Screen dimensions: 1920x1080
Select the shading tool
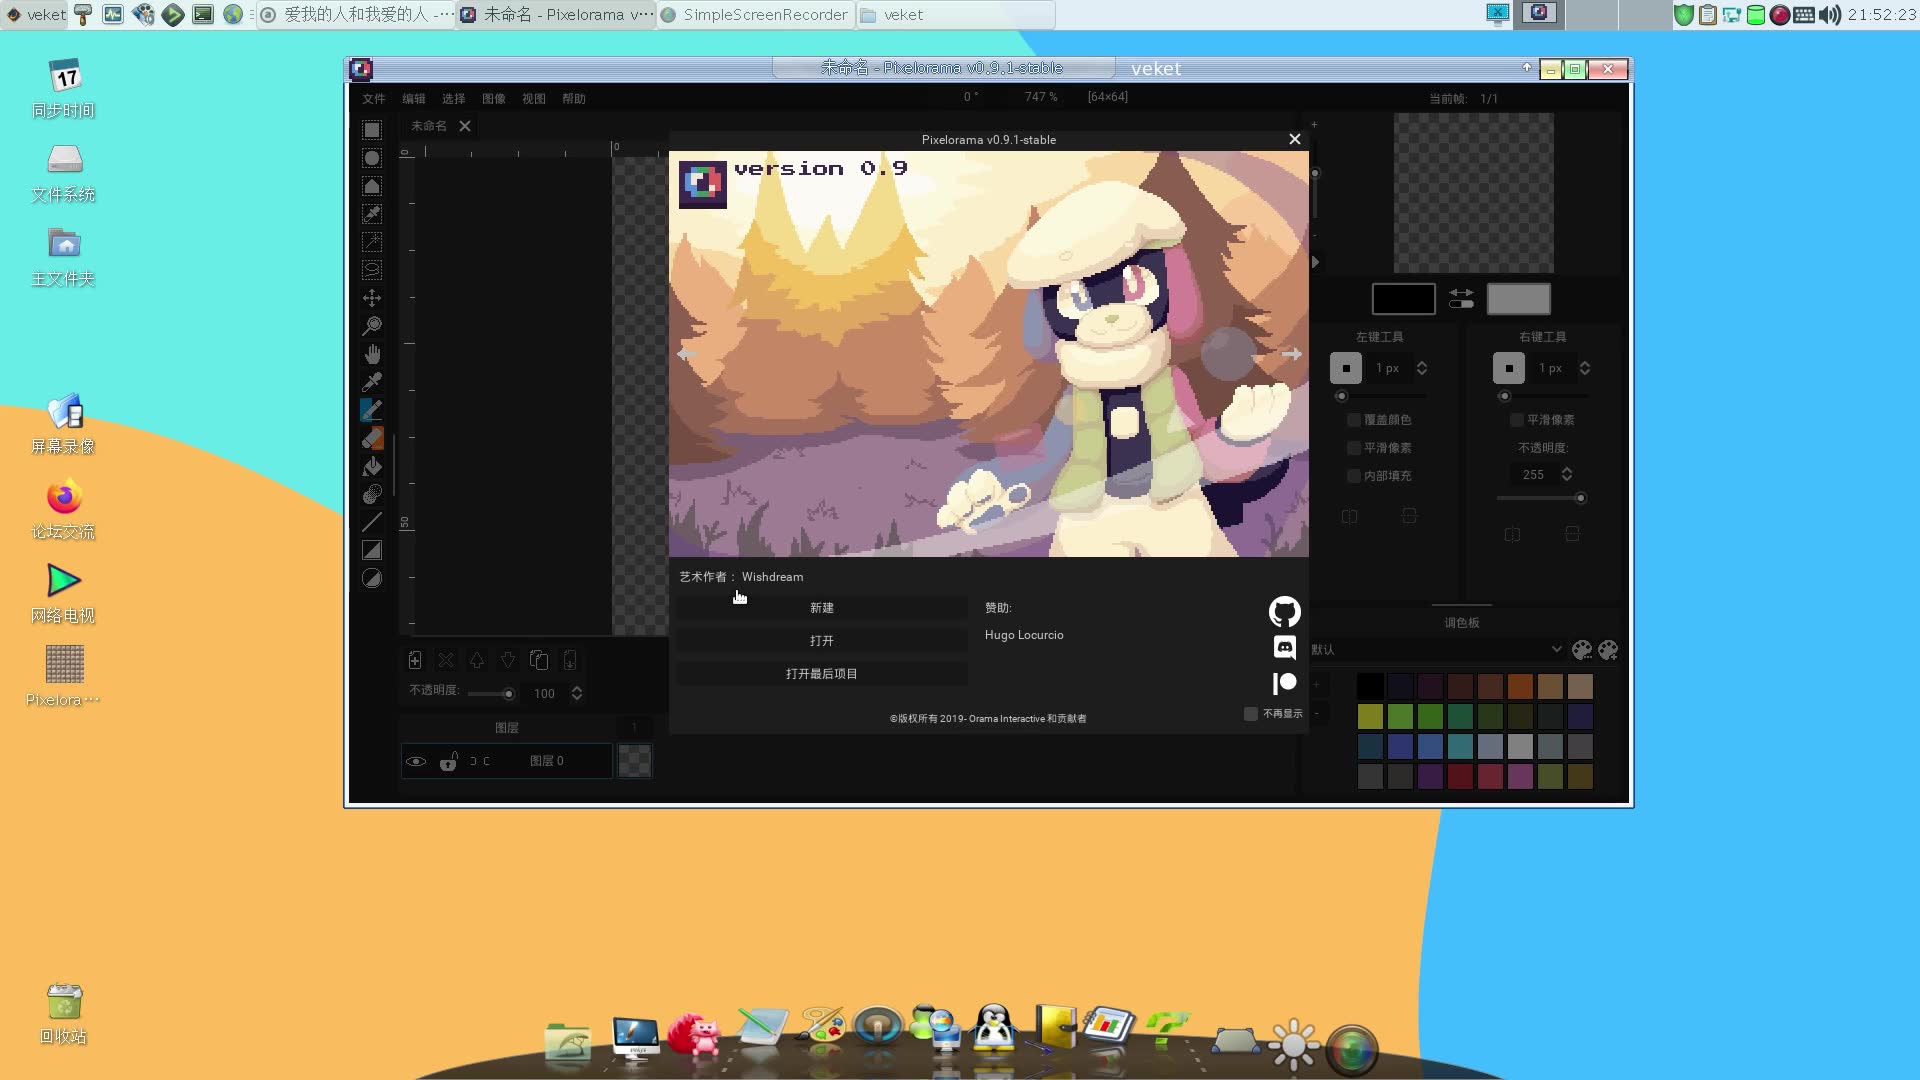coord(371,494)
